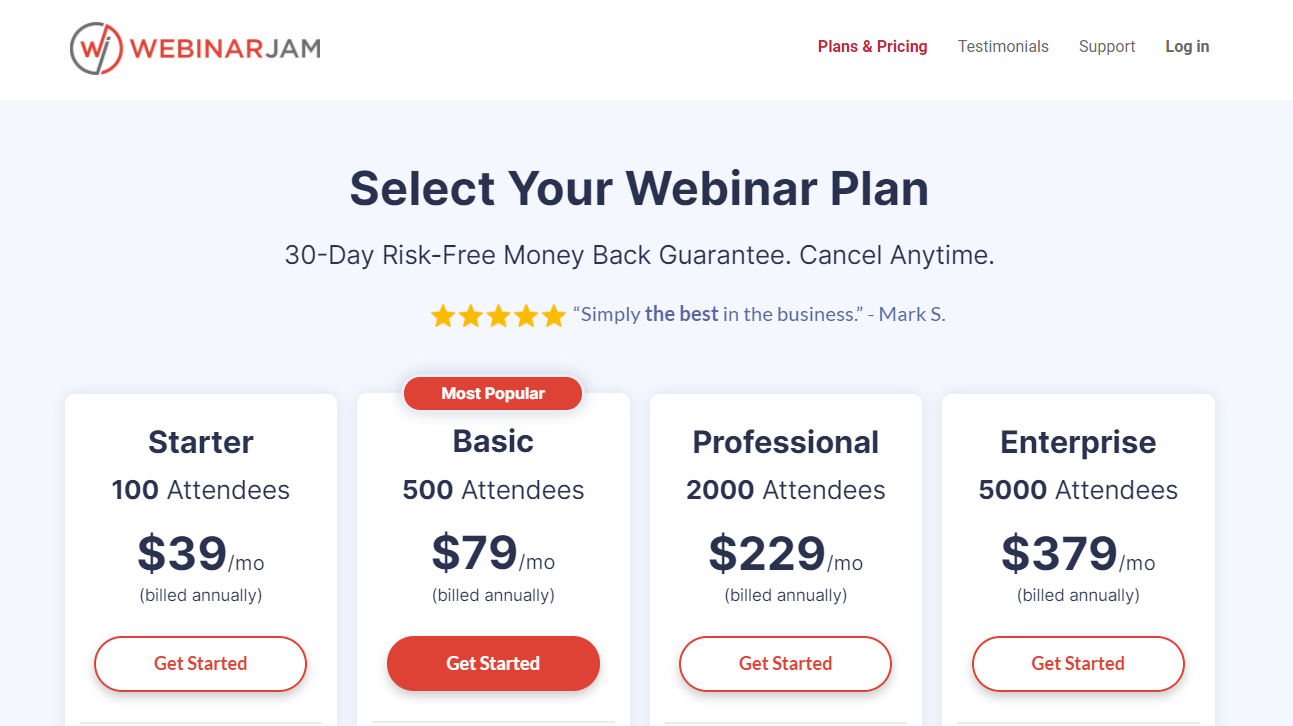Open the Log in link
Screen dimensions: 1293x726
1187,46
